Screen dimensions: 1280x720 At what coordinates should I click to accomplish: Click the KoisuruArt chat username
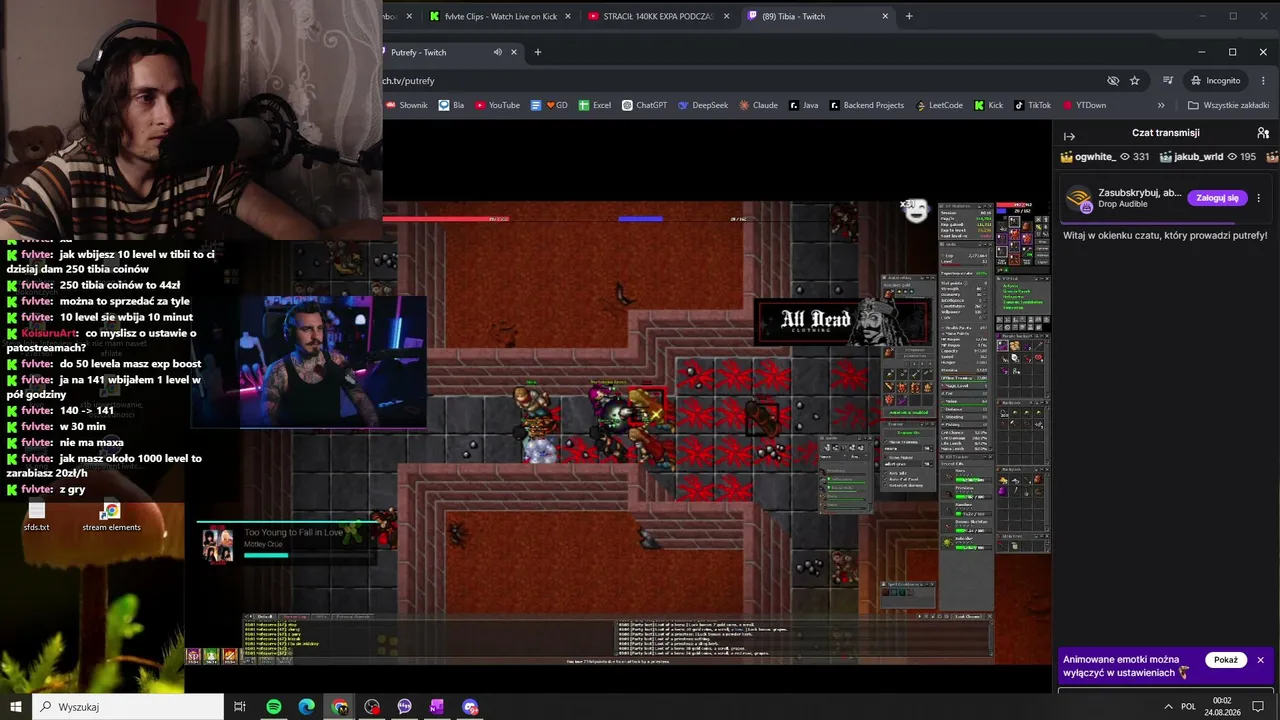(49, 333)
